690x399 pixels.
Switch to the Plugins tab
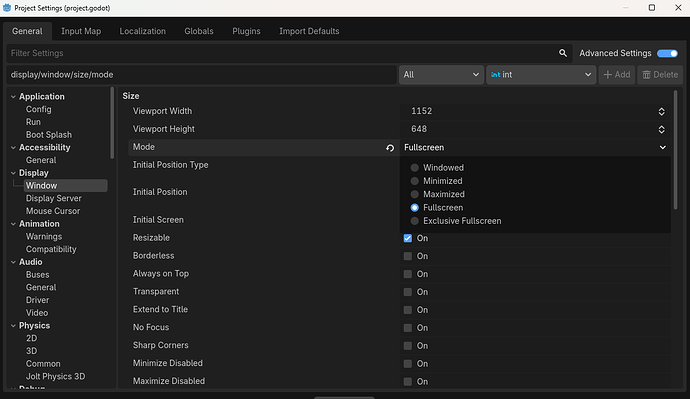[246, 31]
